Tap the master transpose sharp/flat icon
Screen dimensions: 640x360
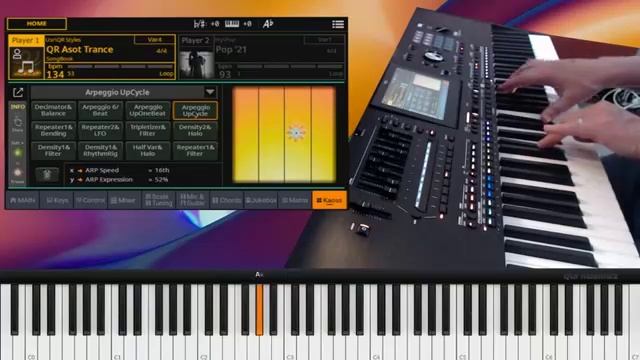(199, 24)
